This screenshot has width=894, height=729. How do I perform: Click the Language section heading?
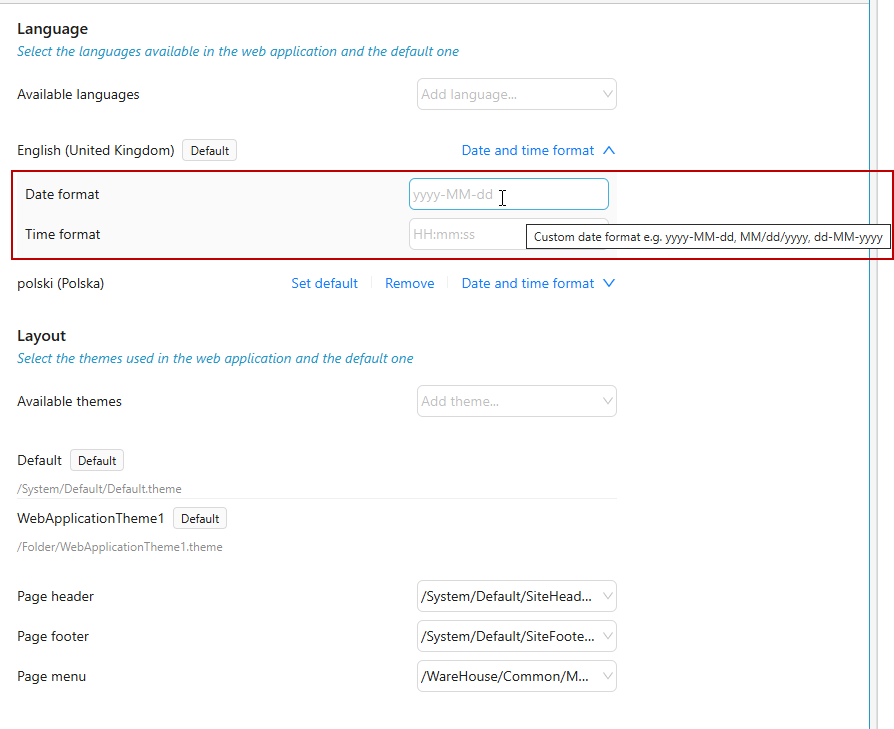pos(52,28)
